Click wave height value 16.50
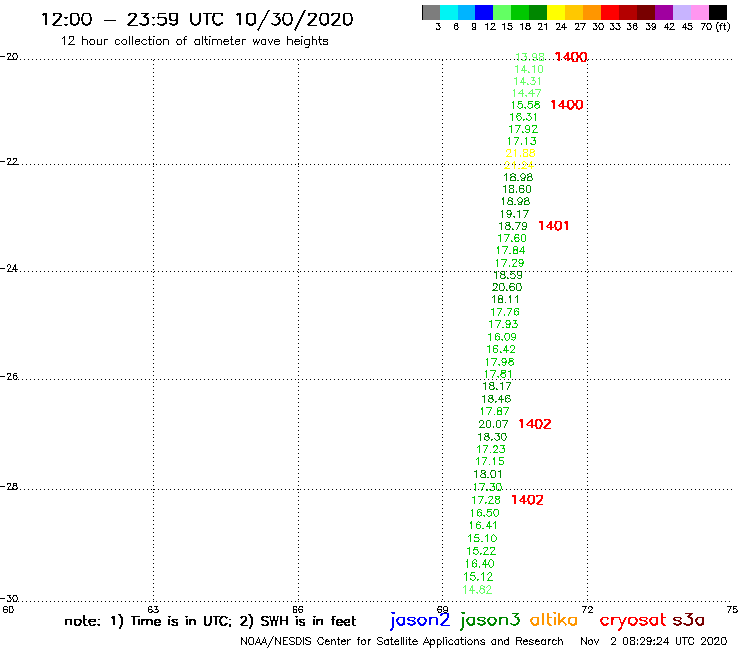Viewport: 740px width, 650px height. [485, 513]
